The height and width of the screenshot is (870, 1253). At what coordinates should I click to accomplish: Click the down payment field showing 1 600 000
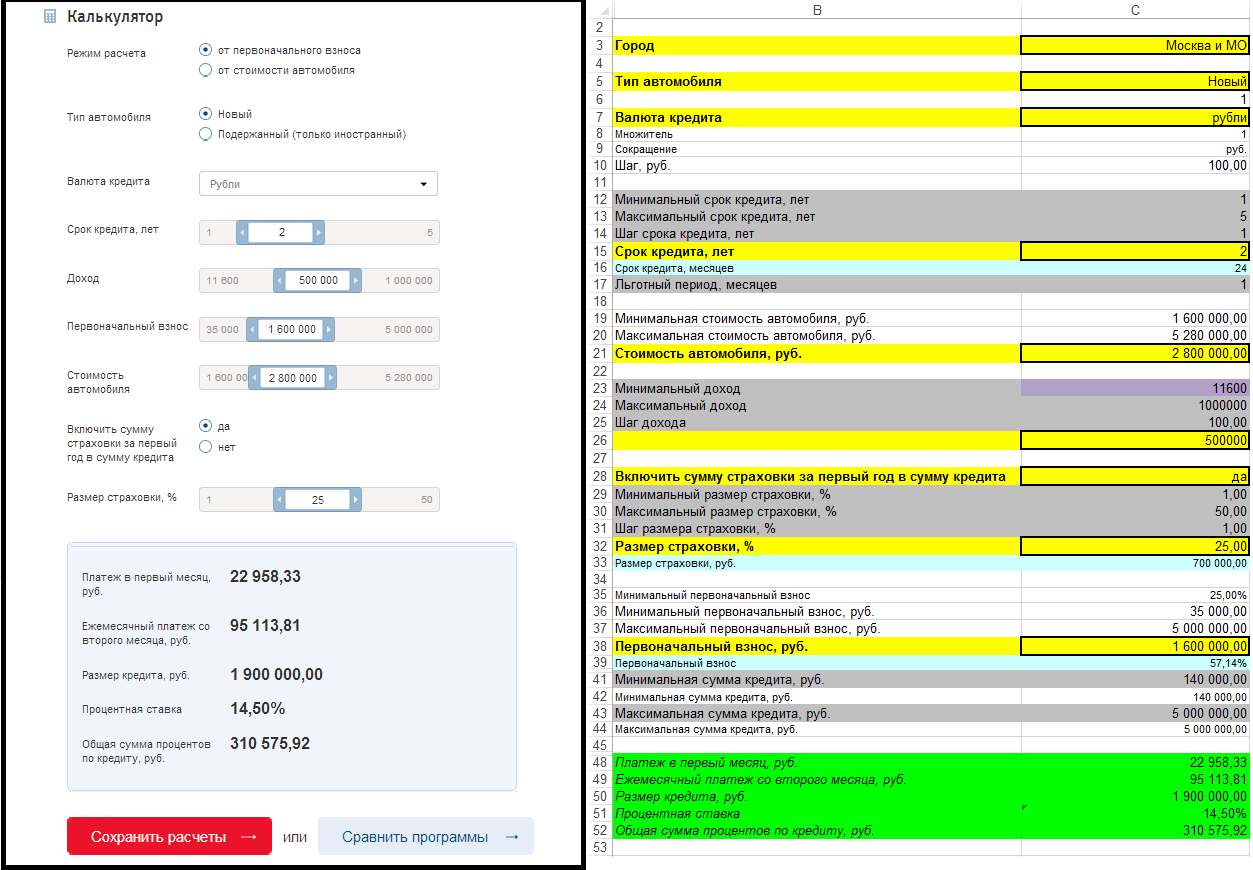291,329
